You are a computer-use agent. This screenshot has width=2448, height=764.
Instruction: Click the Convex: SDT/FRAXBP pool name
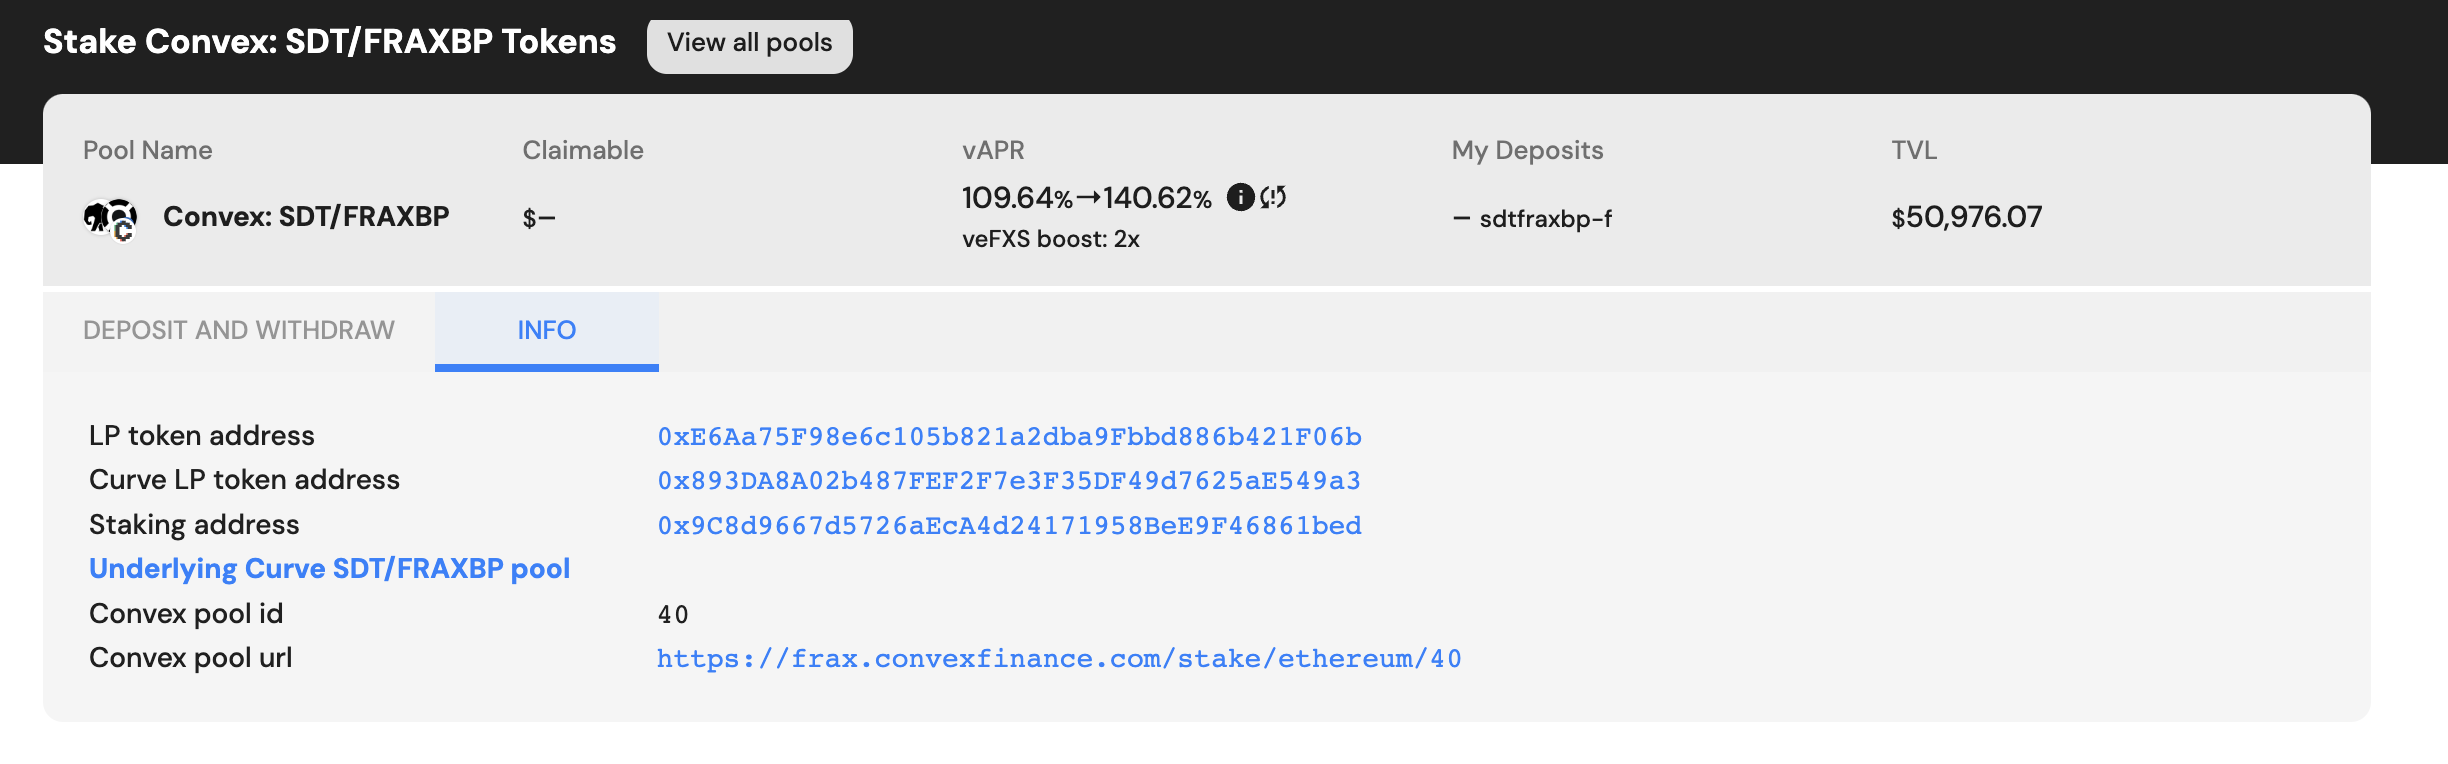click(306, 217)
